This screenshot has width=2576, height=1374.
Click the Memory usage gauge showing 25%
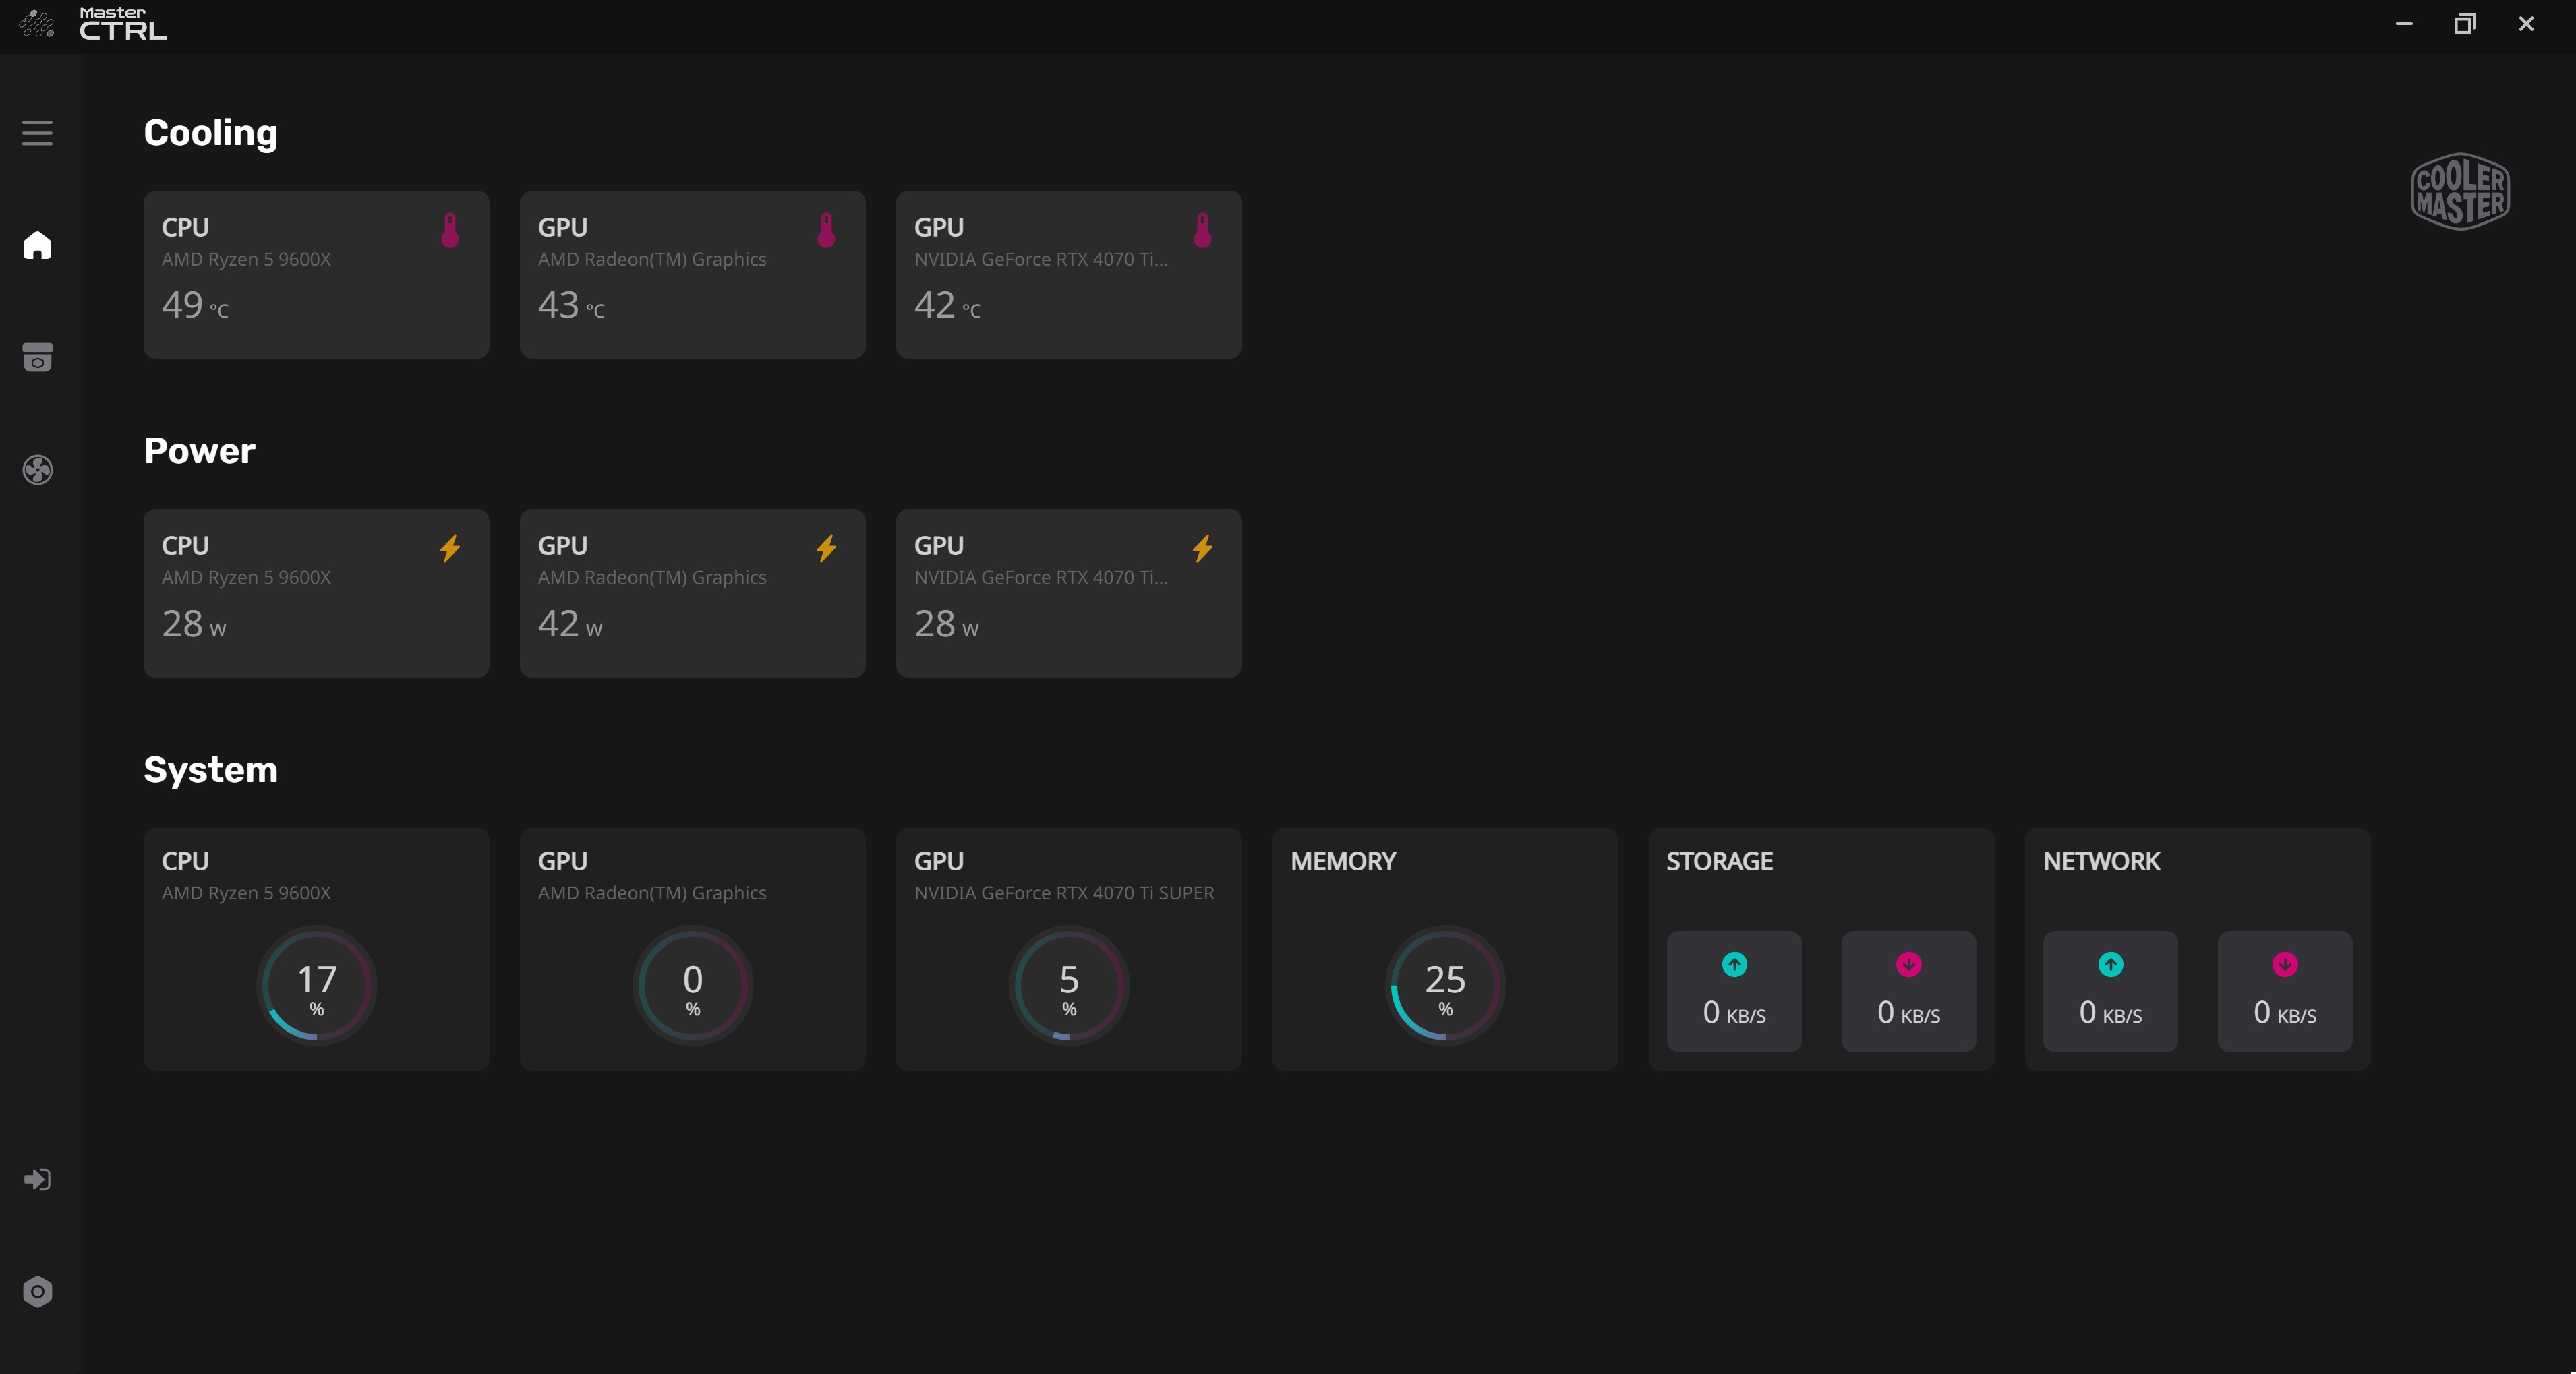point(1445,985)
